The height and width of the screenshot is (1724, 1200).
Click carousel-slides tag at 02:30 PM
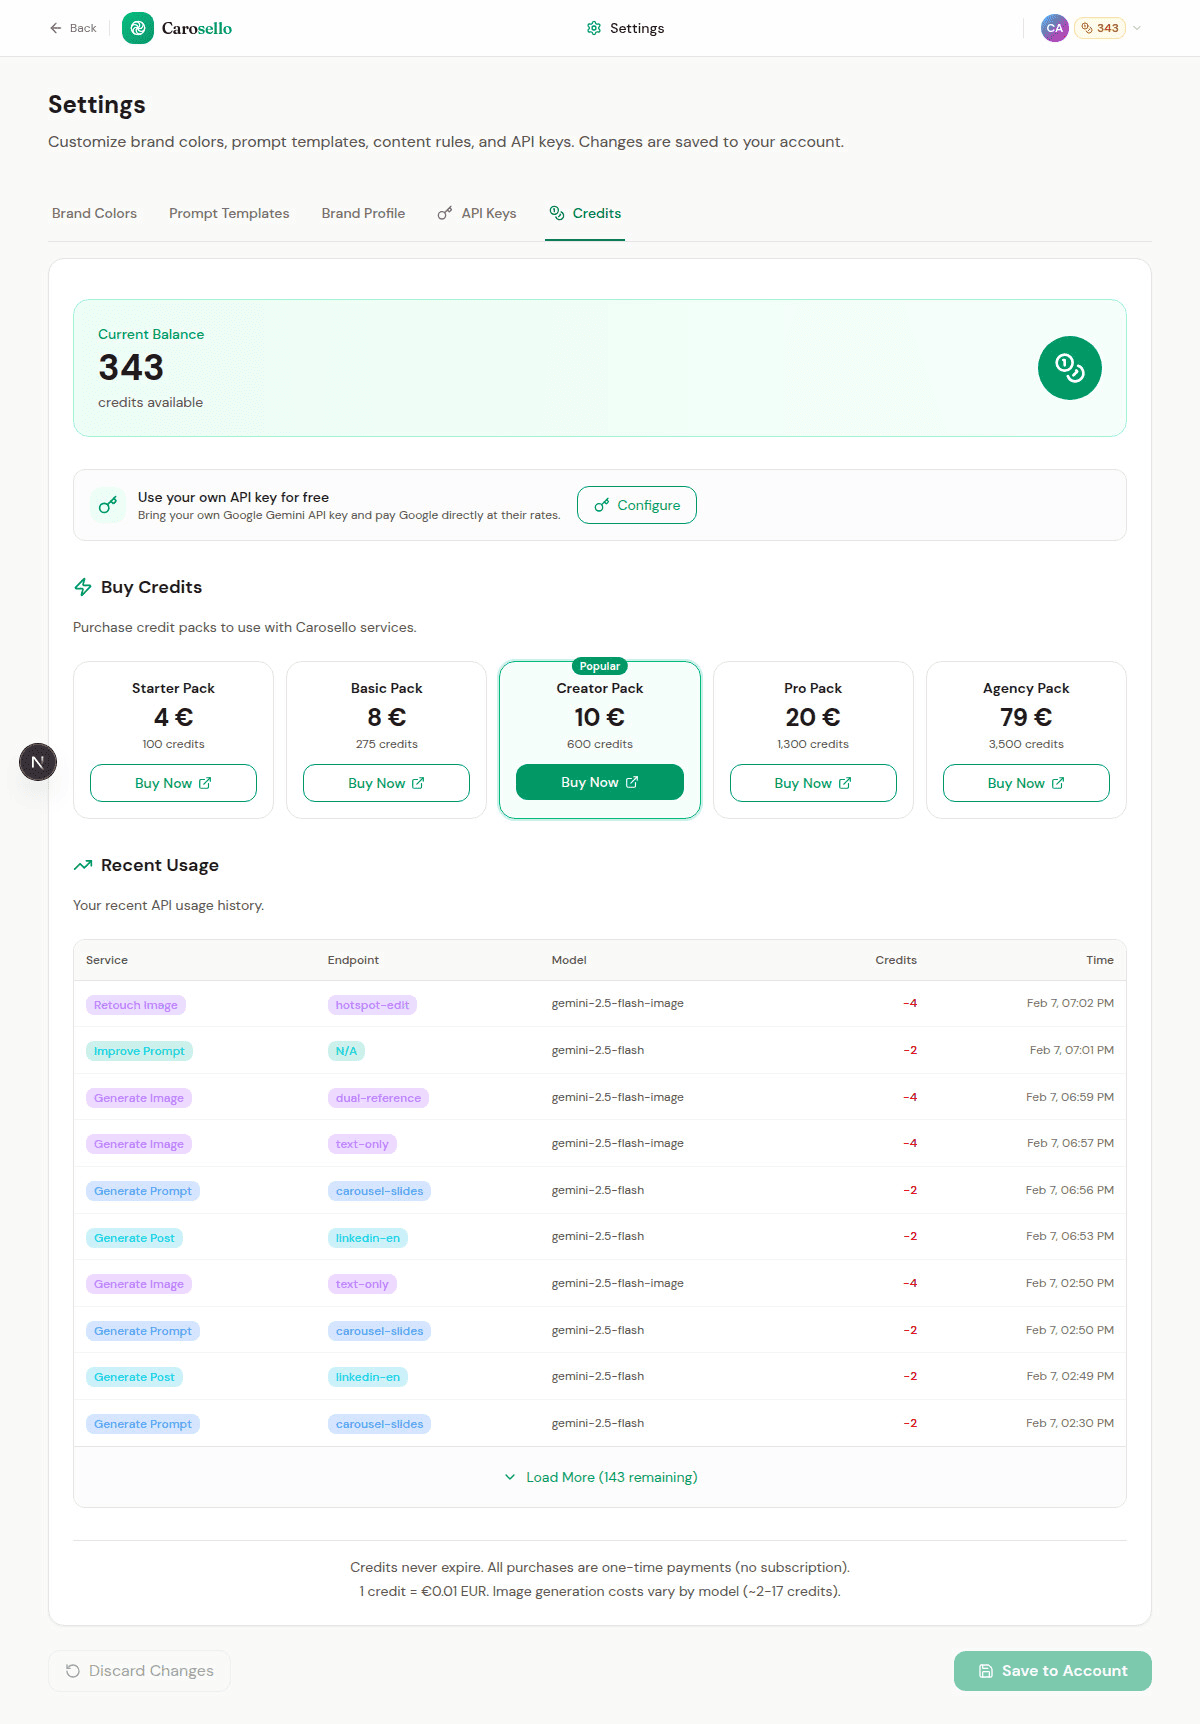point(379,1424)
